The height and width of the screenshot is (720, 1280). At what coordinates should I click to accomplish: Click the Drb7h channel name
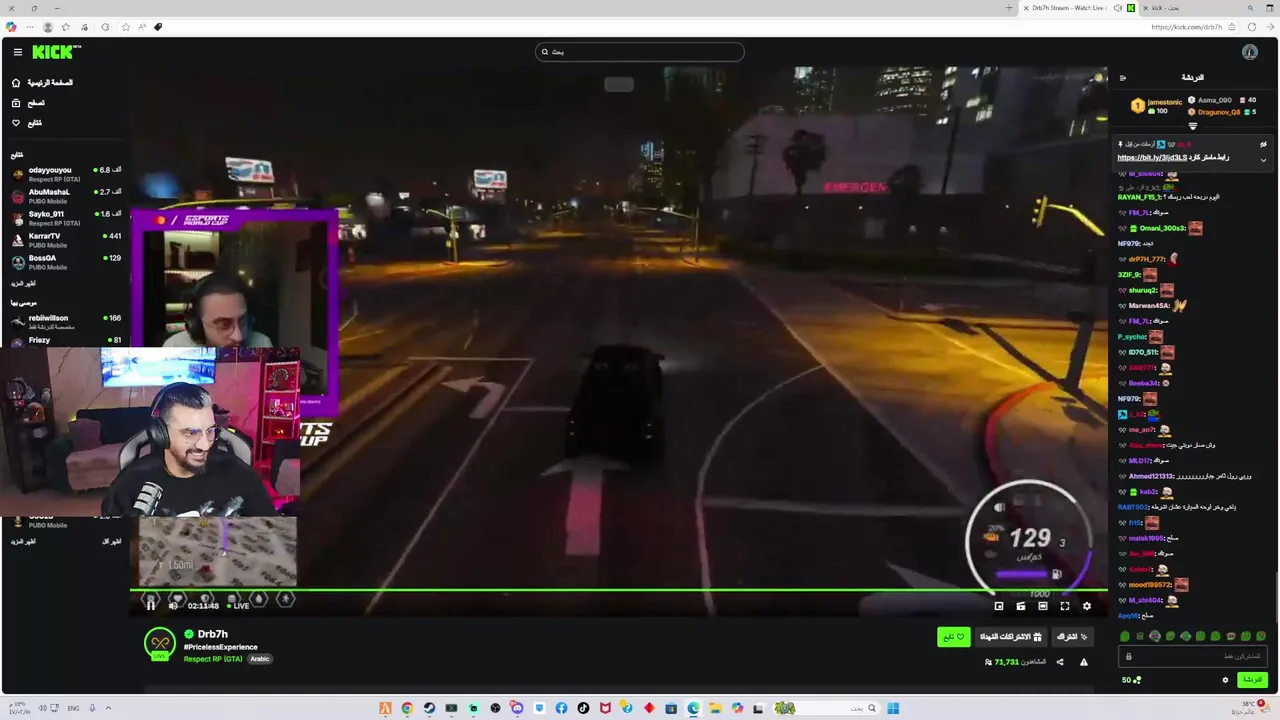coord(212,634)
